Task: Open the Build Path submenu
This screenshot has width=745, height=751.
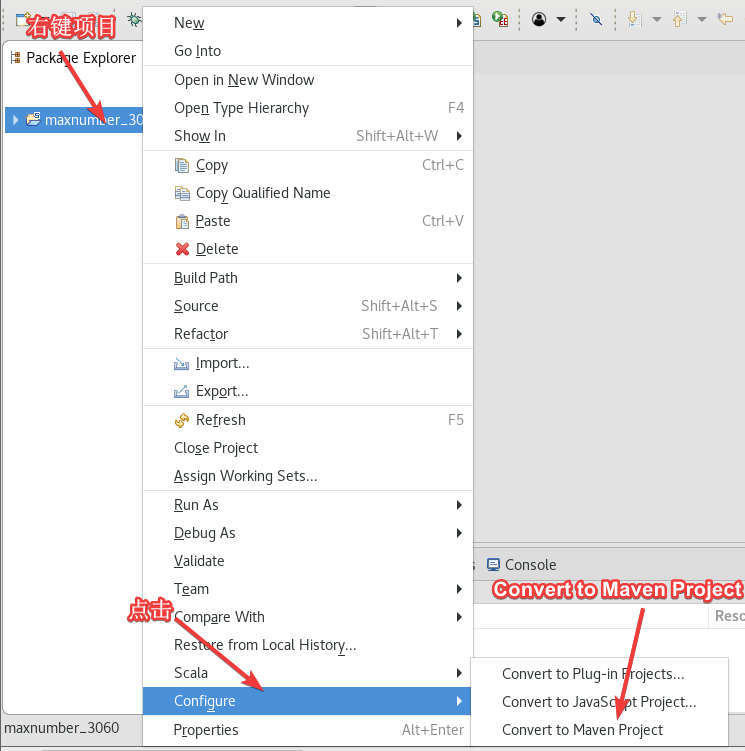Action: 308,278
